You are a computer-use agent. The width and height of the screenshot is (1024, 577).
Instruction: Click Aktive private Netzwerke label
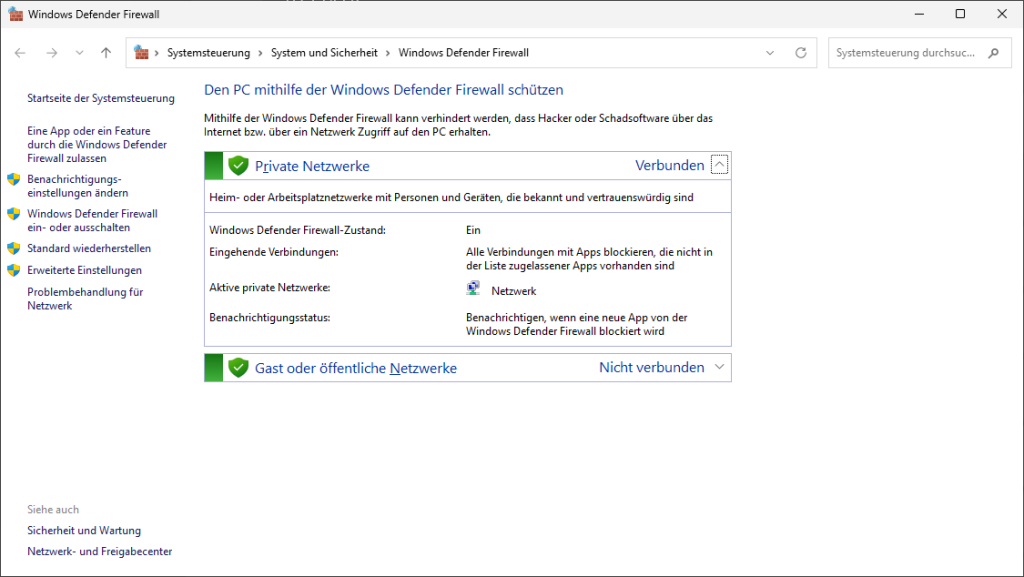pyautogui.click(x=270, y=287)
